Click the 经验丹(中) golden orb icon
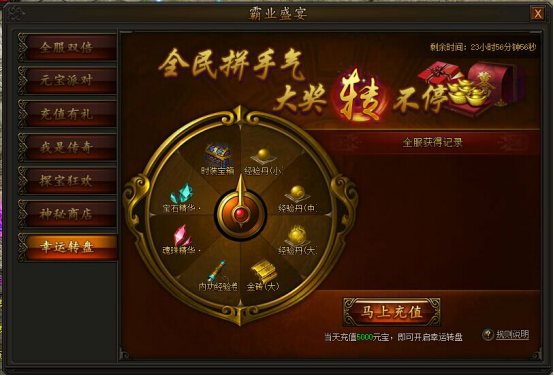The width and height of the screenshot is (554, 376). 297,194
